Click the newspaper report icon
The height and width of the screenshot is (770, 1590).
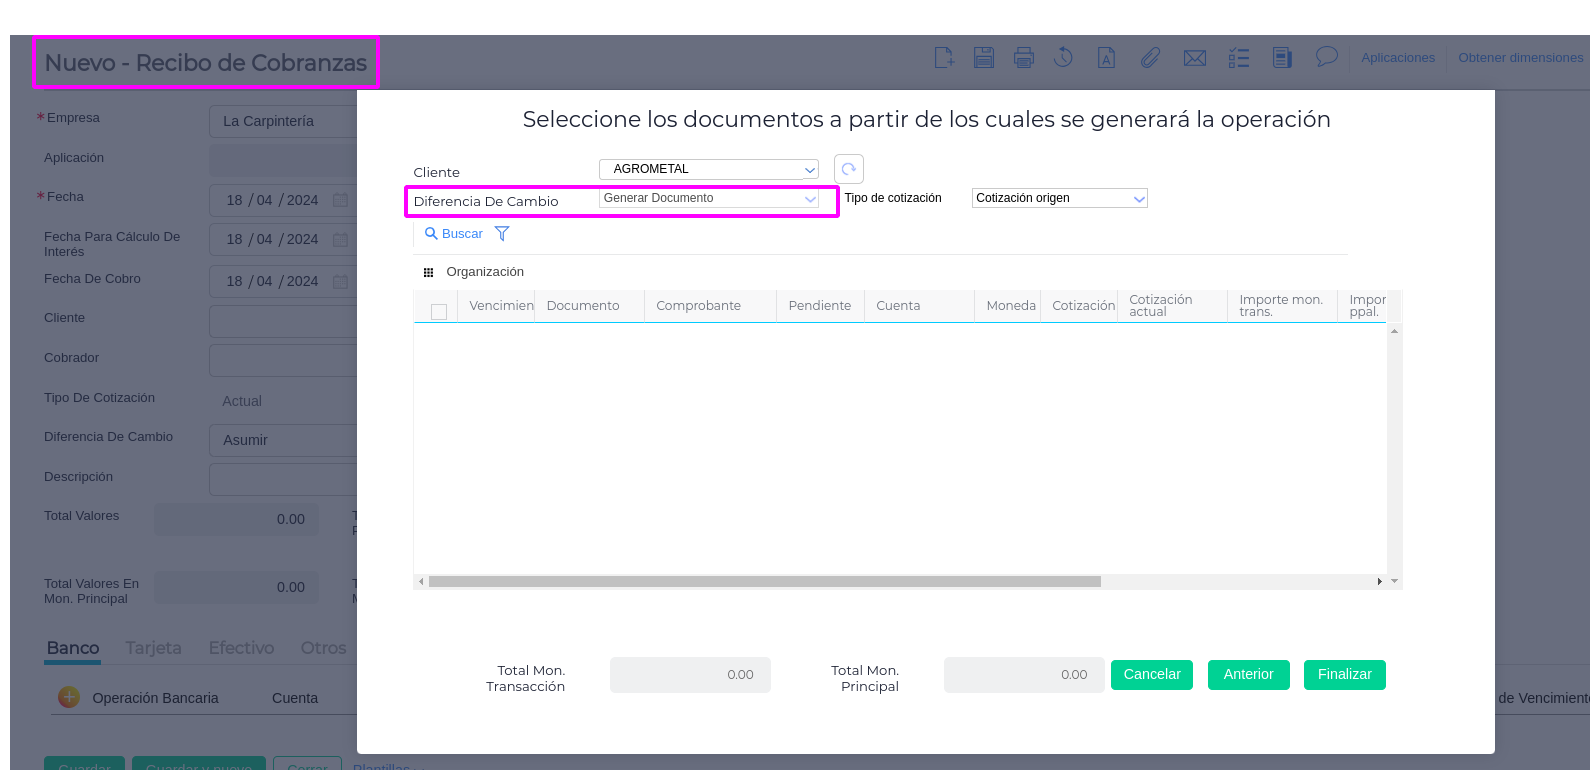coord(1282,58)
